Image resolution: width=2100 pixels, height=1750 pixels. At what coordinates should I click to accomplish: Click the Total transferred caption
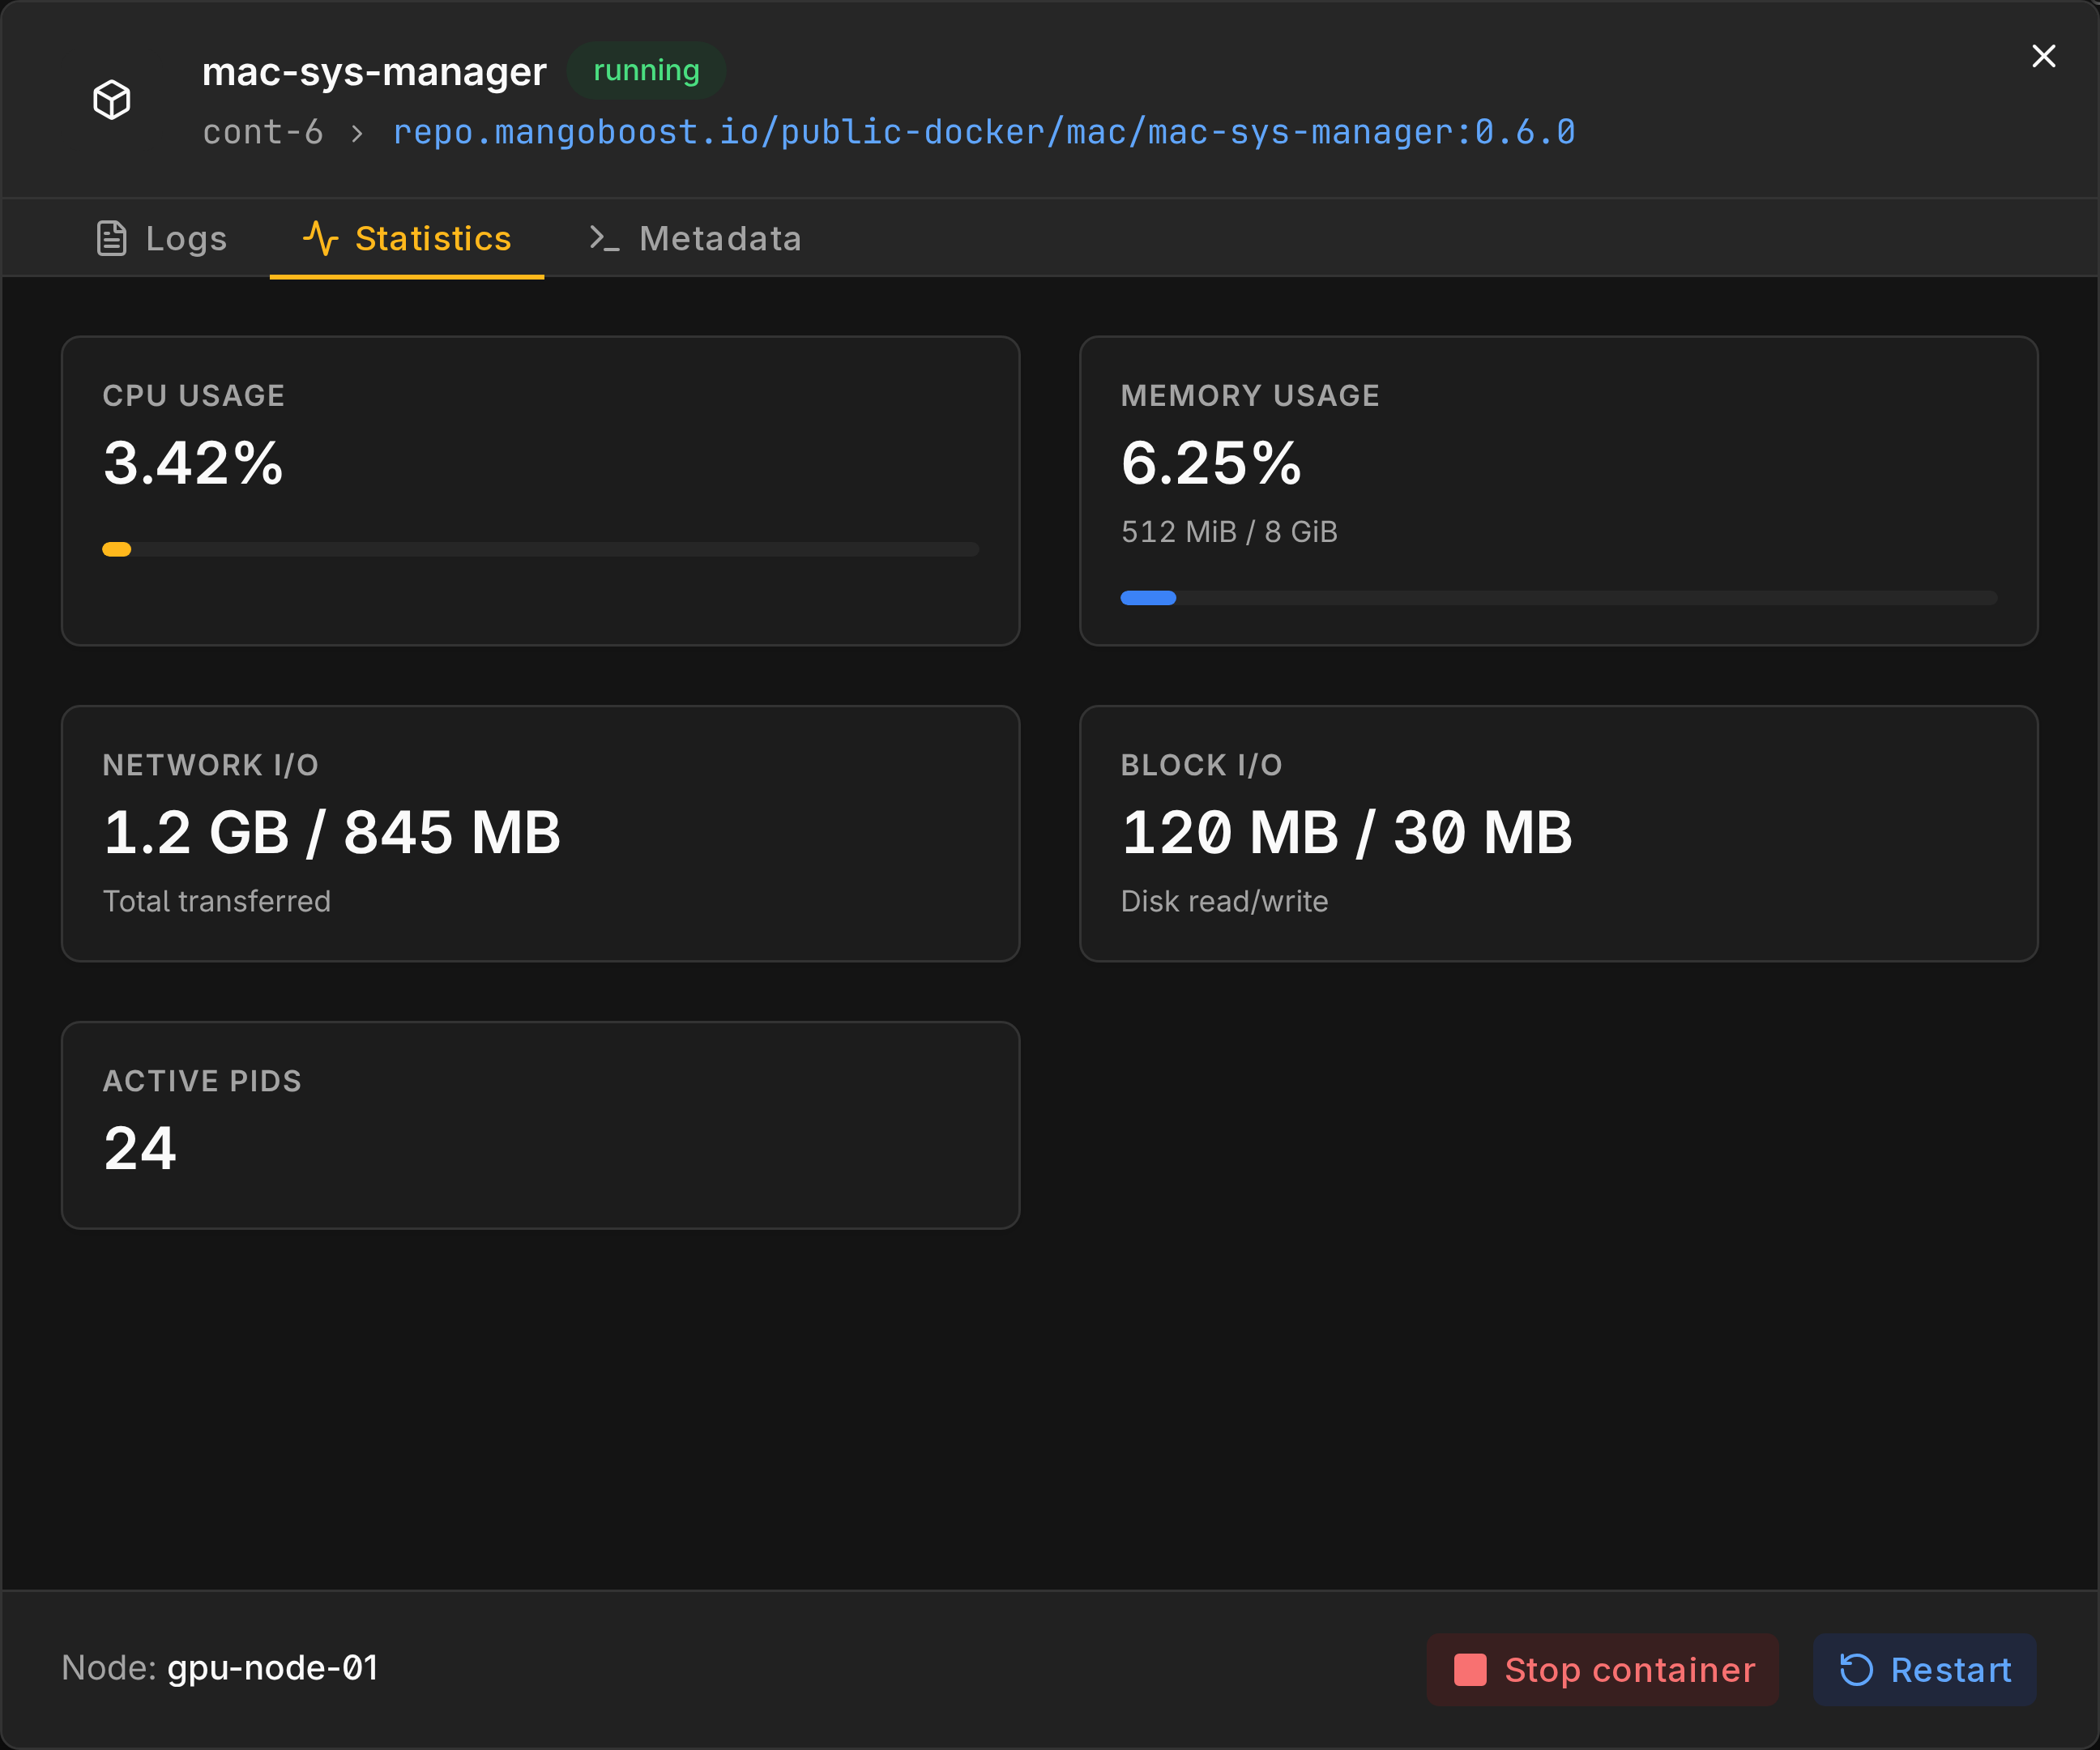[x=217, y=902]
